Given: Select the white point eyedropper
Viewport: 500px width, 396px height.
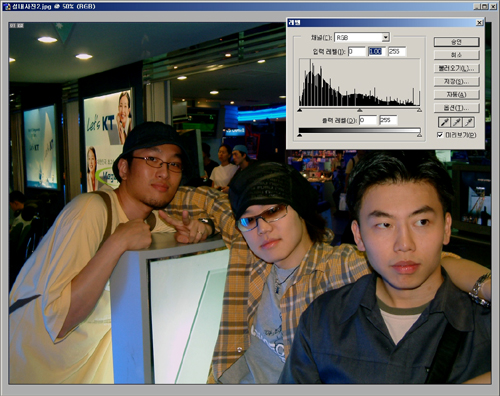Looking at the screenshot, I should click(469, 122).
